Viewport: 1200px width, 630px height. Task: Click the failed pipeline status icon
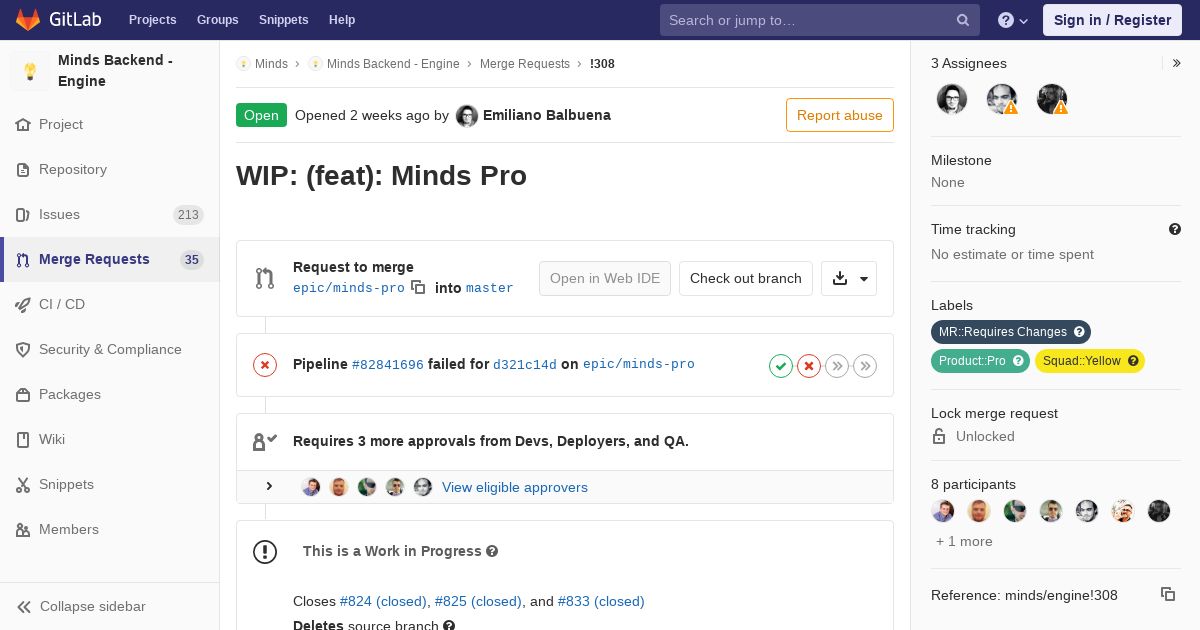click(265, 365)
